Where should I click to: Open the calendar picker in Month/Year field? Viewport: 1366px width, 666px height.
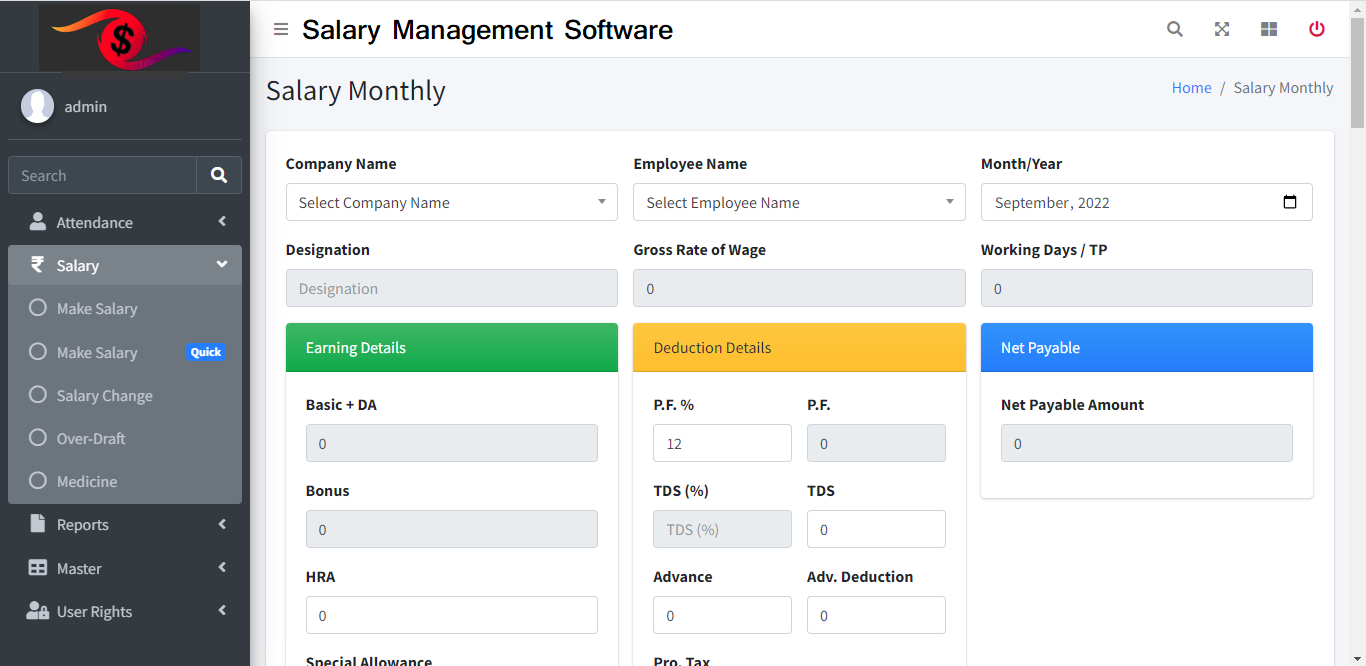click(x=1290, y=202)
